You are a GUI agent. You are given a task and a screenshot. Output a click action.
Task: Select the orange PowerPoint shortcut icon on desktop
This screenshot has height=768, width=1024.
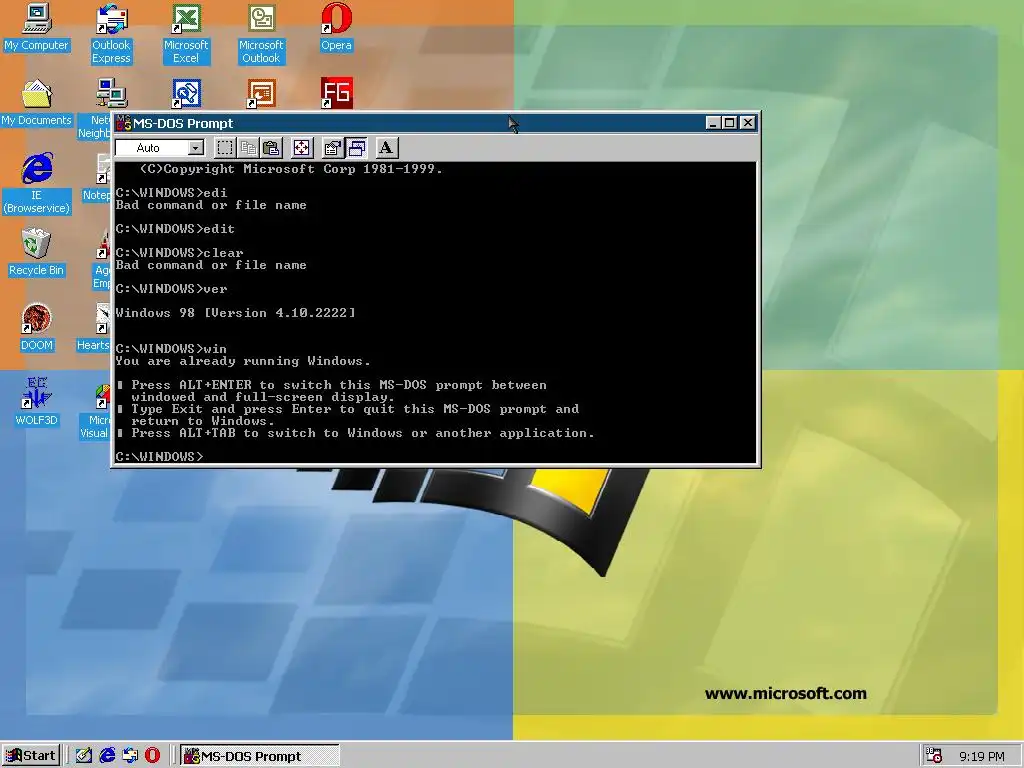(x=261, y=94)
